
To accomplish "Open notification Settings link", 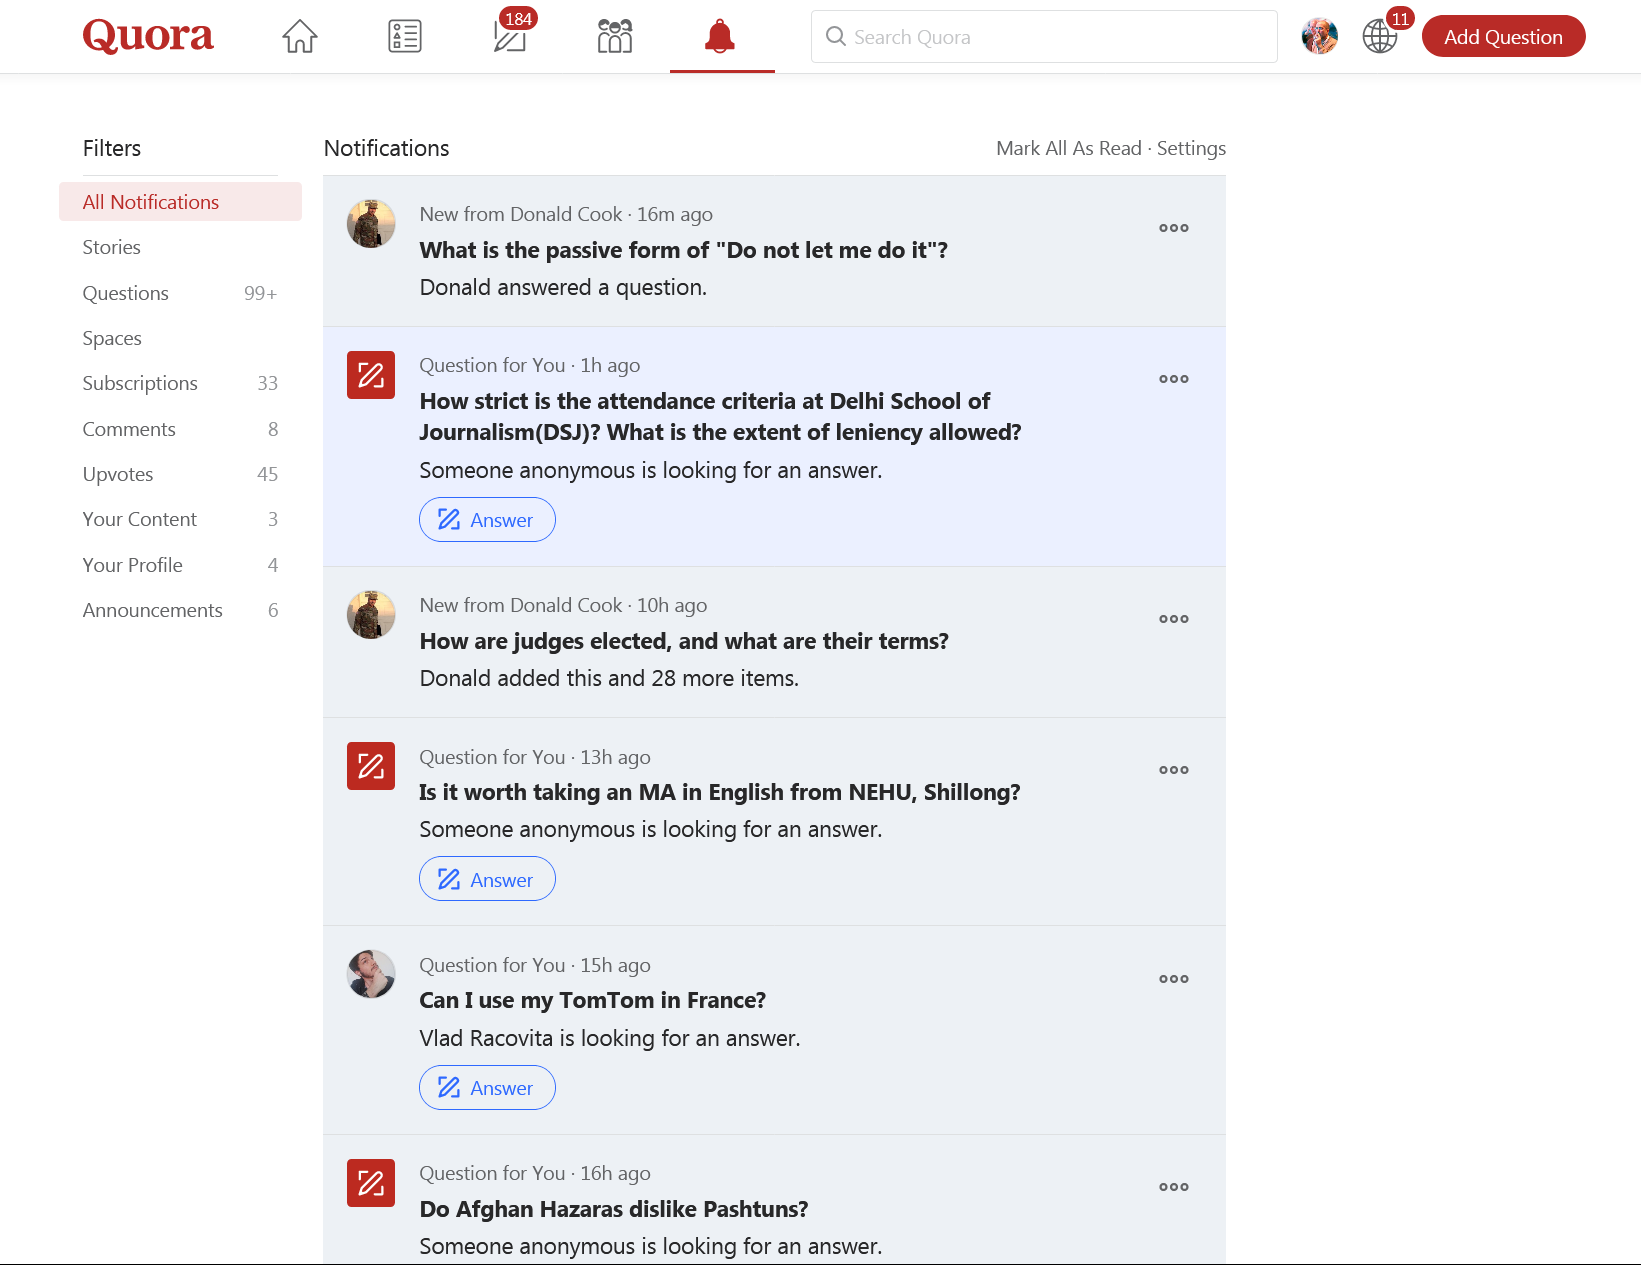I will (1191, 148).
